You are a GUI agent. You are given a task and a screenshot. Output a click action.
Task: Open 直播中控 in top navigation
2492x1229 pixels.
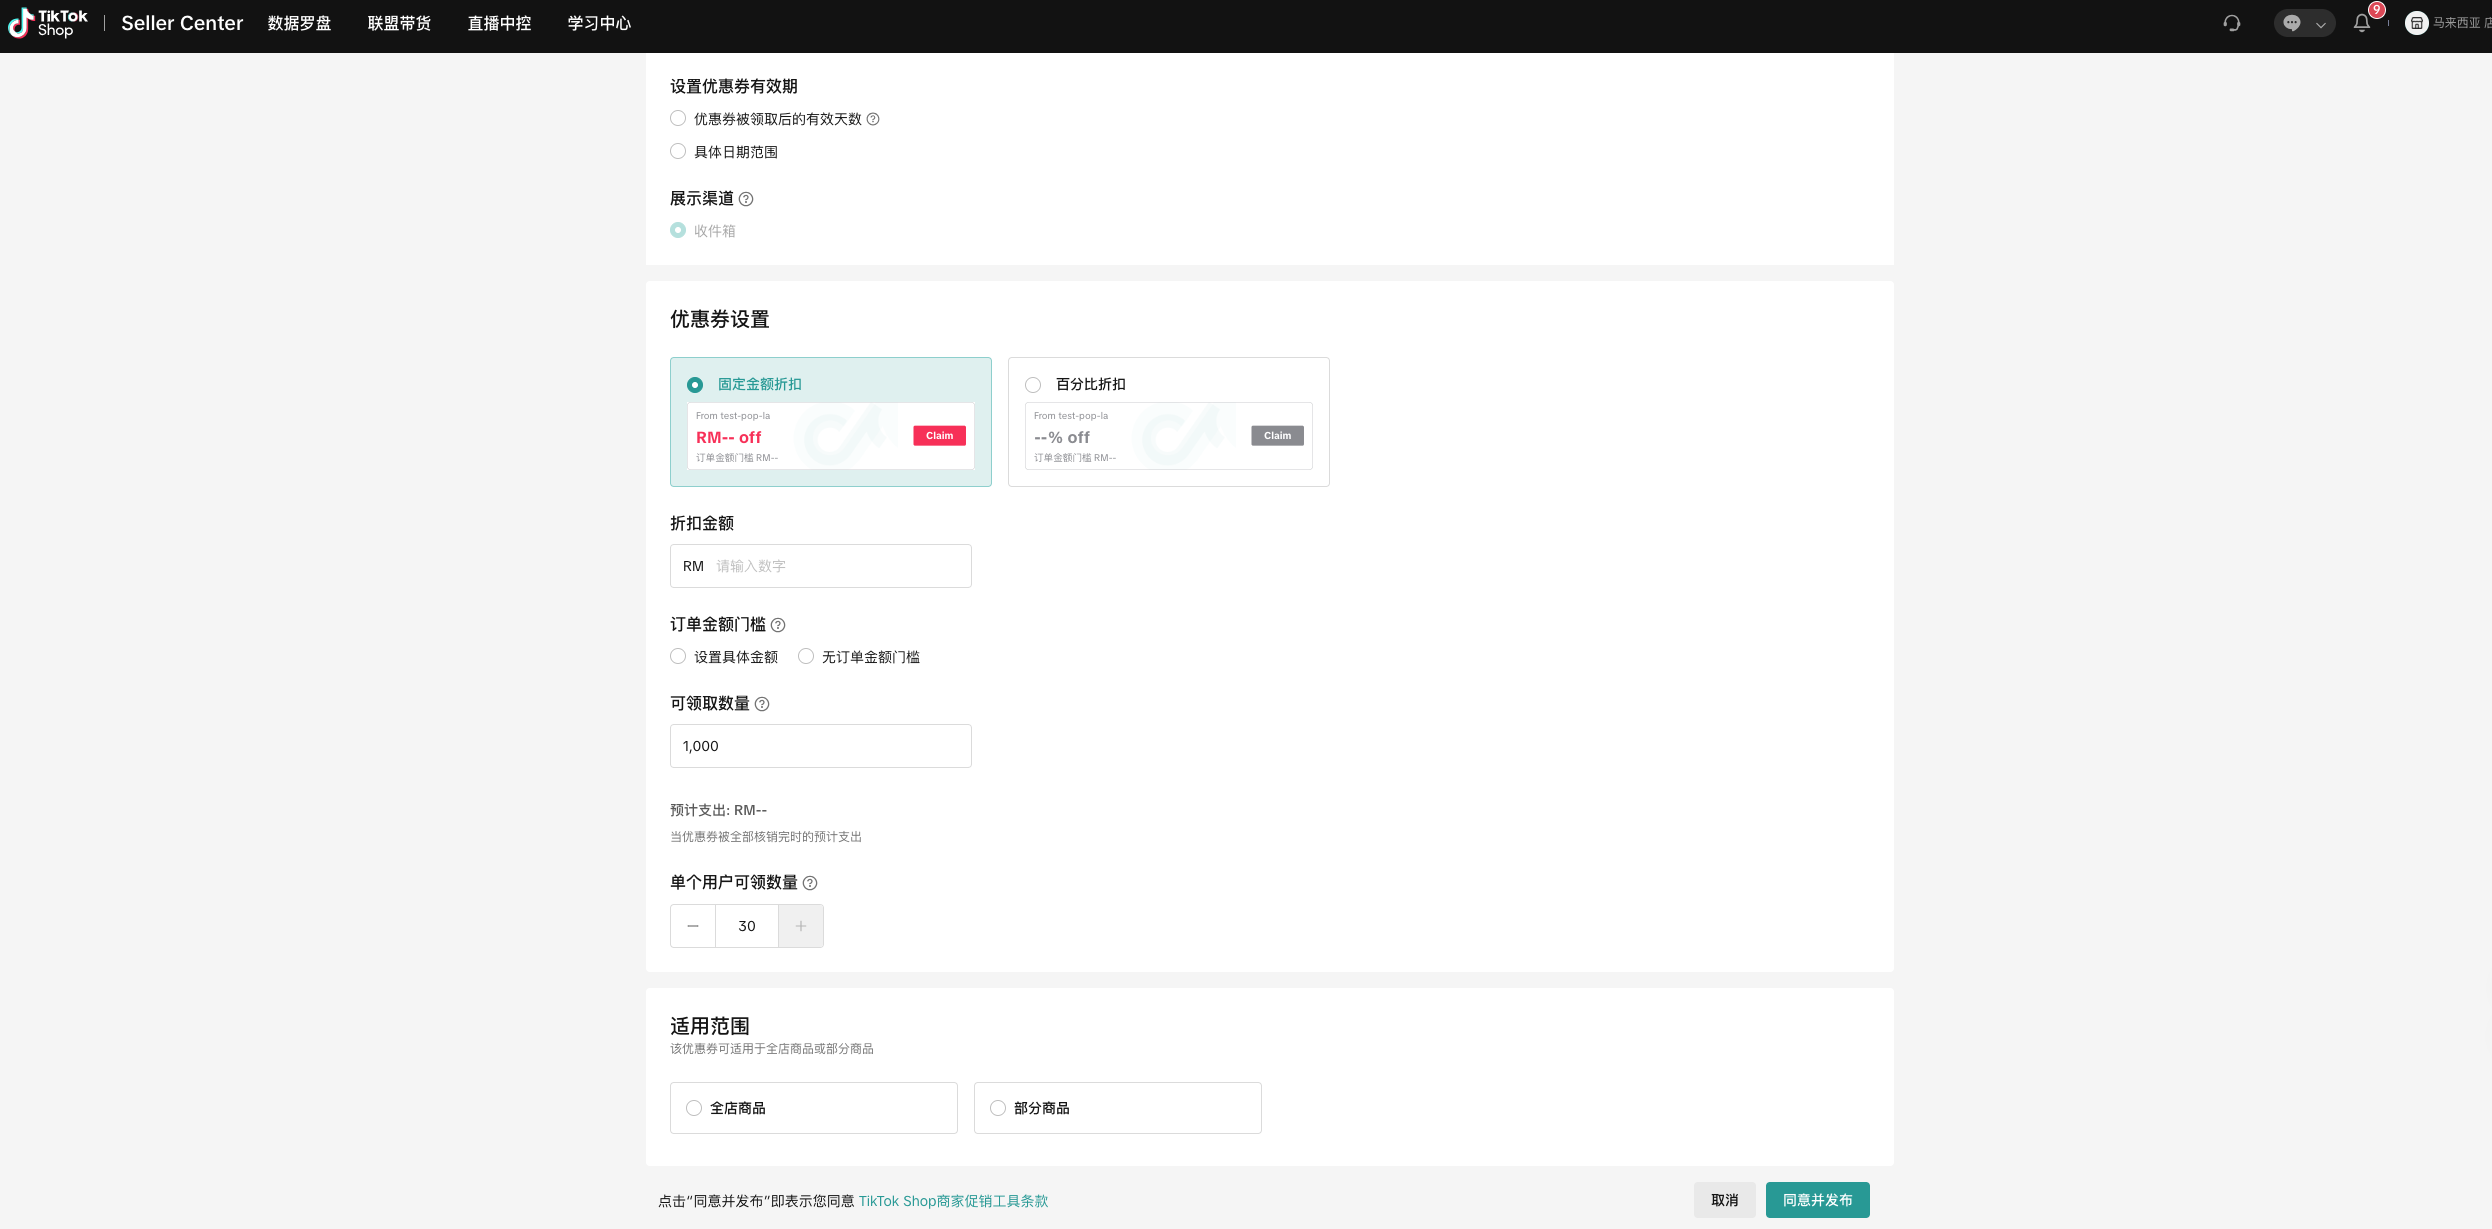499,23
